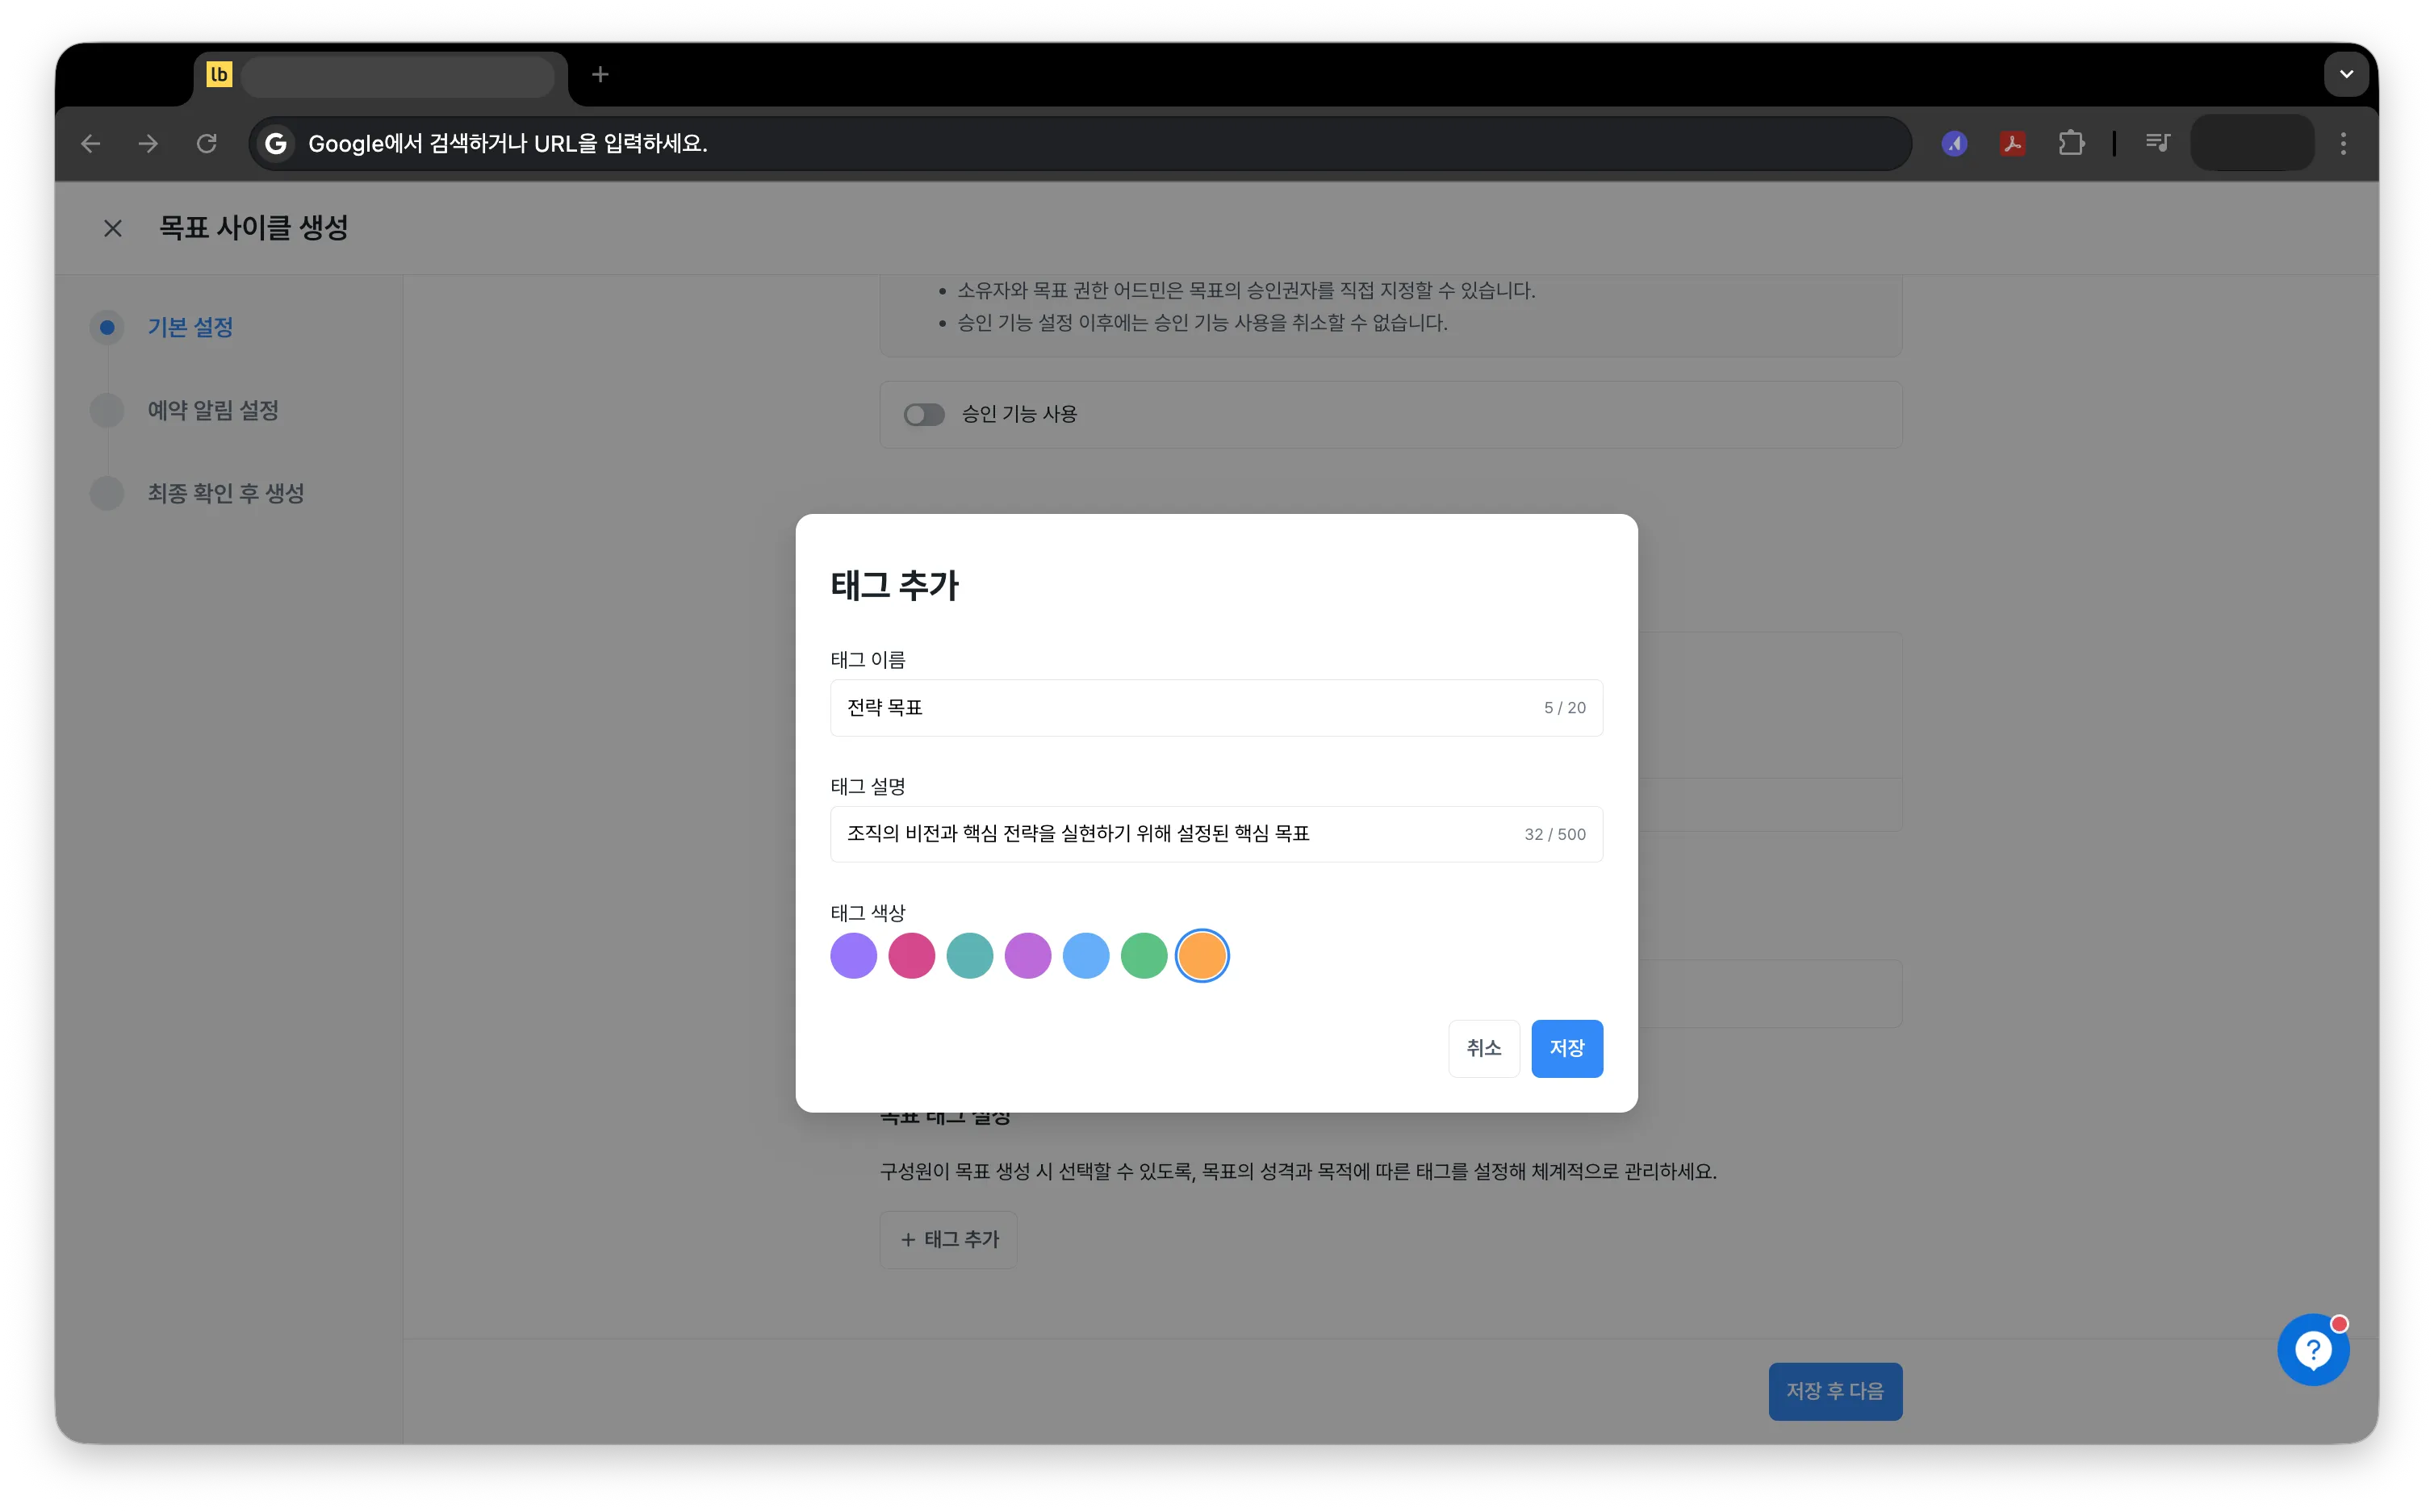Click 취소 to cancel the tag
The image size is (2434, 1512).
coord(1483,1048)
